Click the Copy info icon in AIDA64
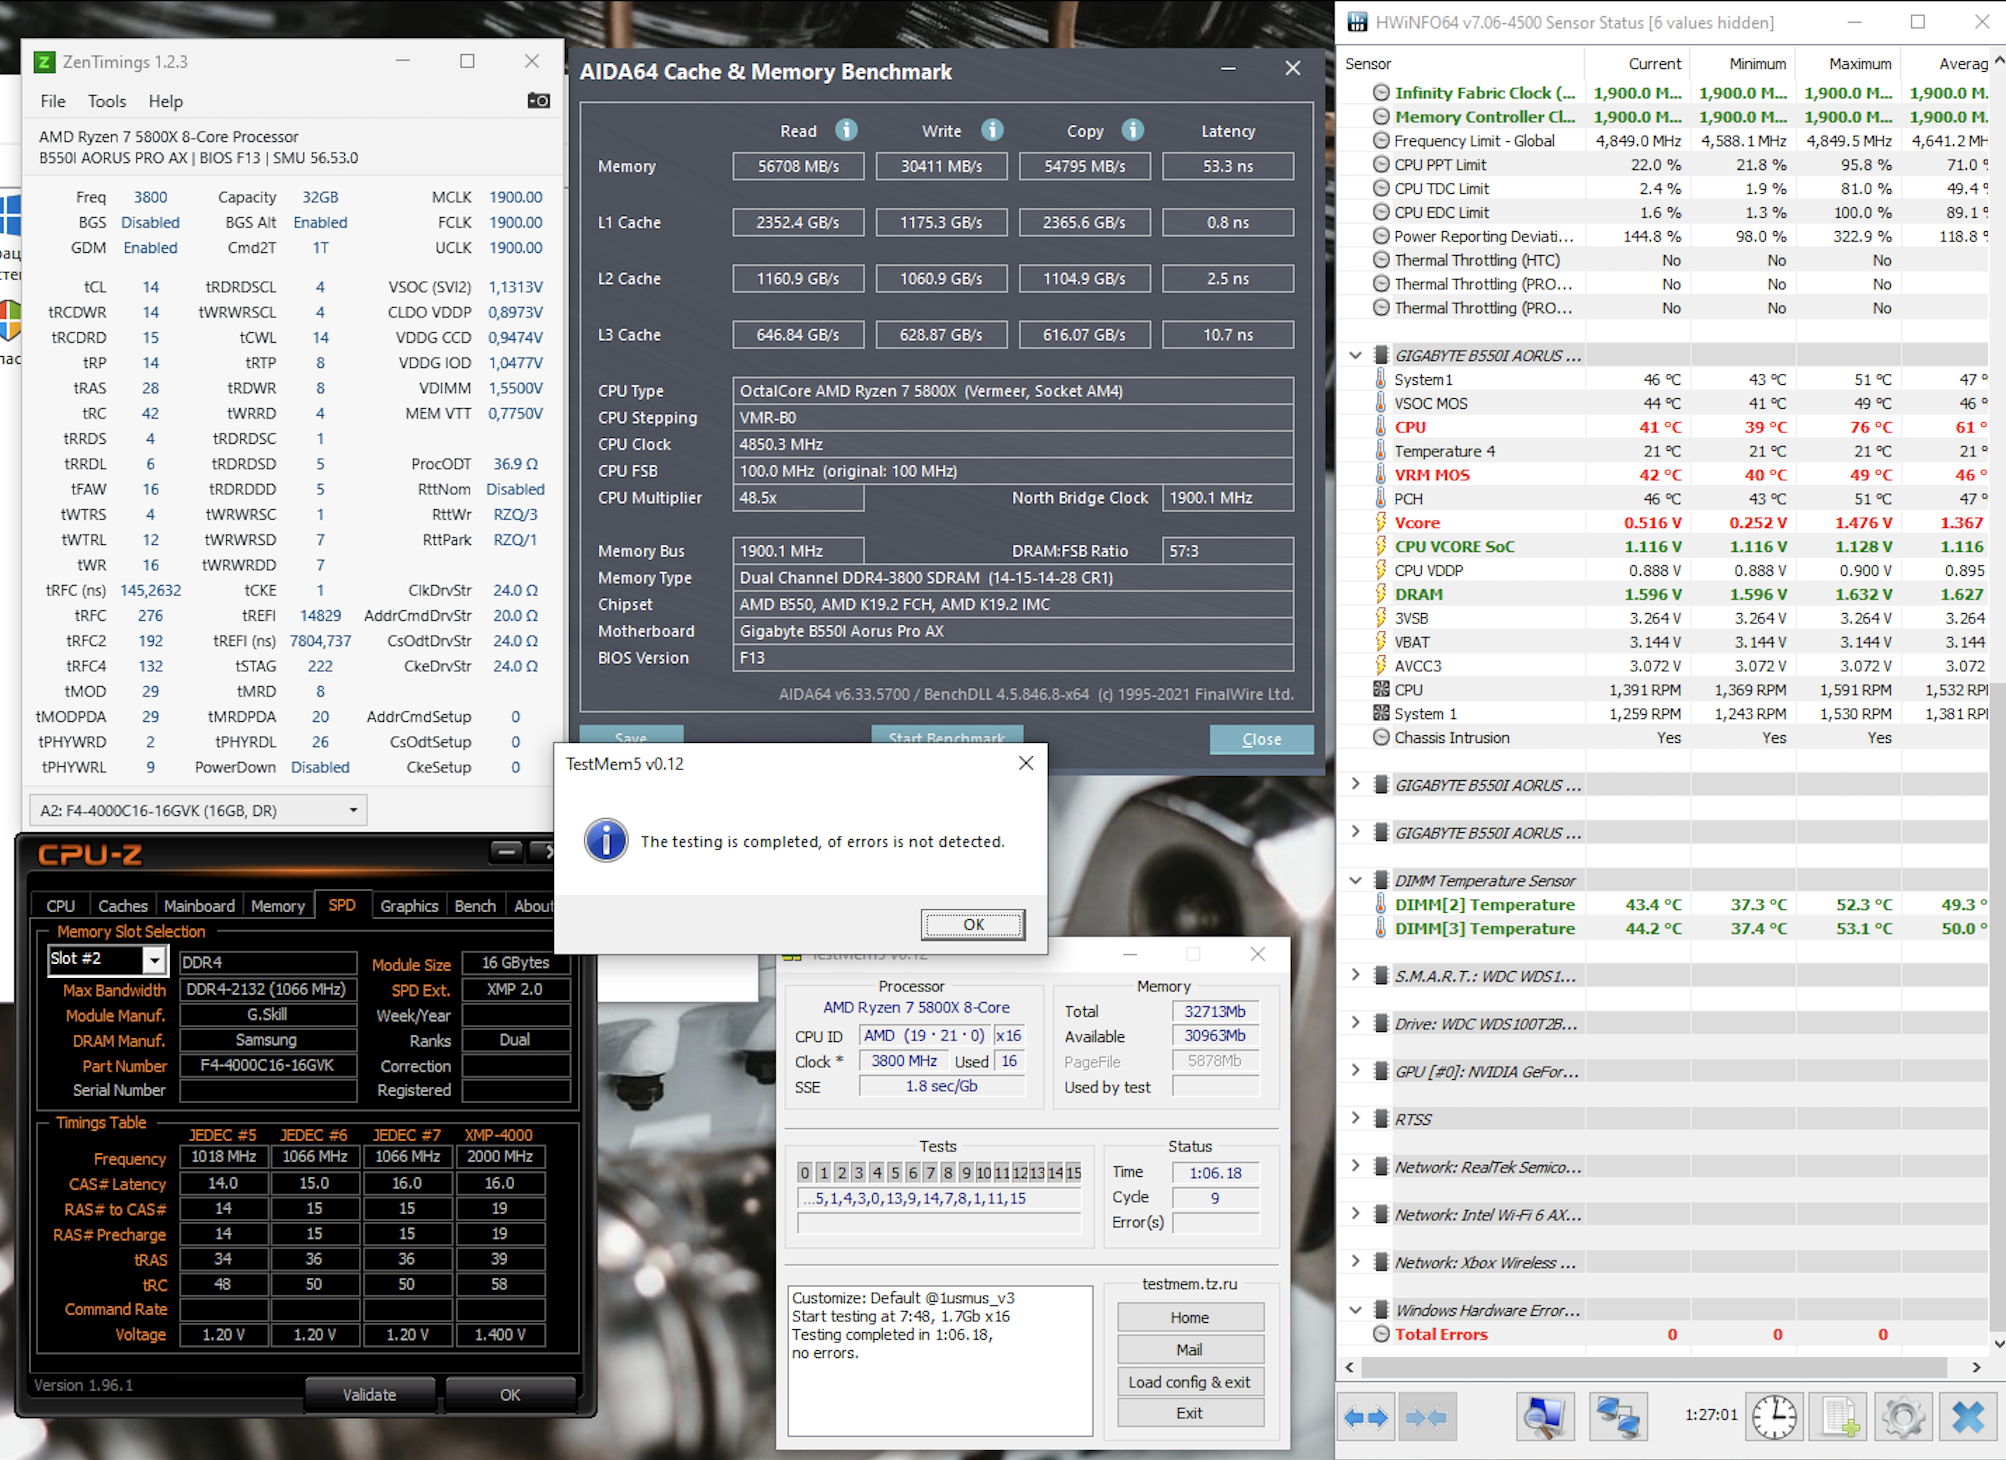This screenshot has width=2006, height=1460. 1132,130
